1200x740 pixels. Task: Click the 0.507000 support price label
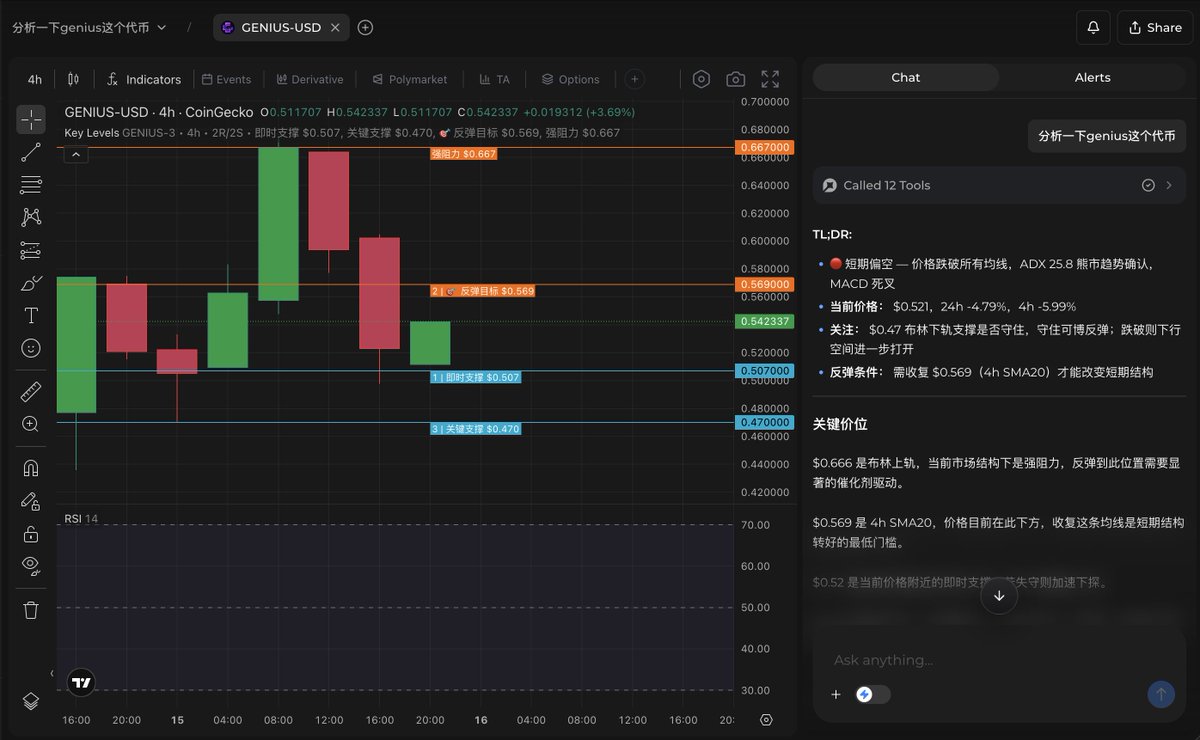click(x=764, y=371)
